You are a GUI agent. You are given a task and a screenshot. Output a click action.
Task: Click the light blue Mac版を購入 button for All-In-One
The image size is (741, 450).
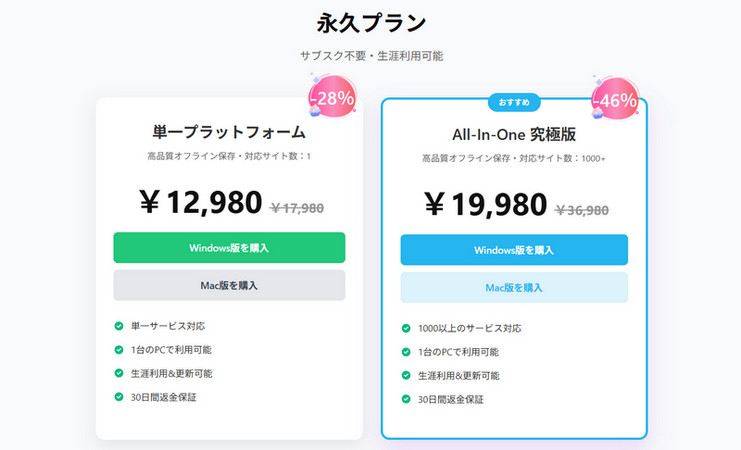pyautogui.click(x=514, y=287)
